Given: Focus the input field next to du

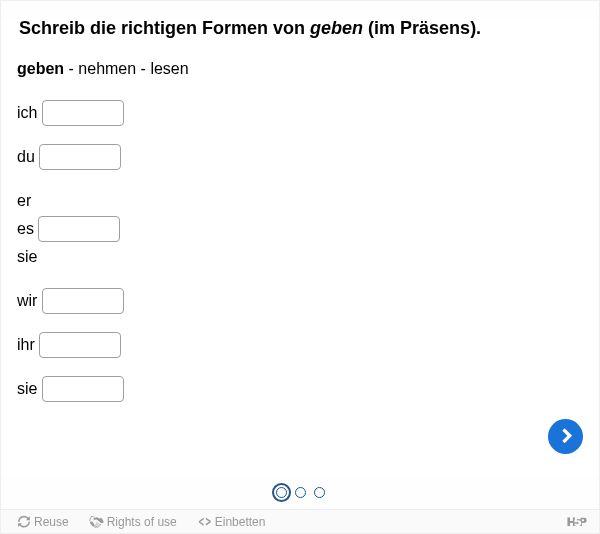Looking at the screenshot, I should [x=80, y=157].
